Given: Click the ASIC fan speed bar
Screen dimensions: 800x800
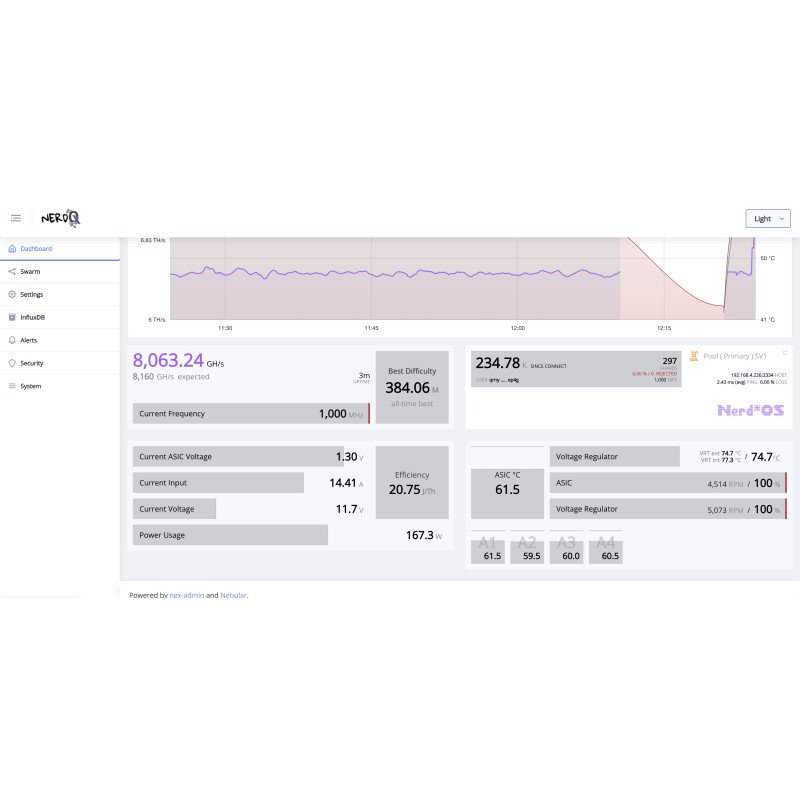Looking at the screenshot, I should tap(668, 483).
